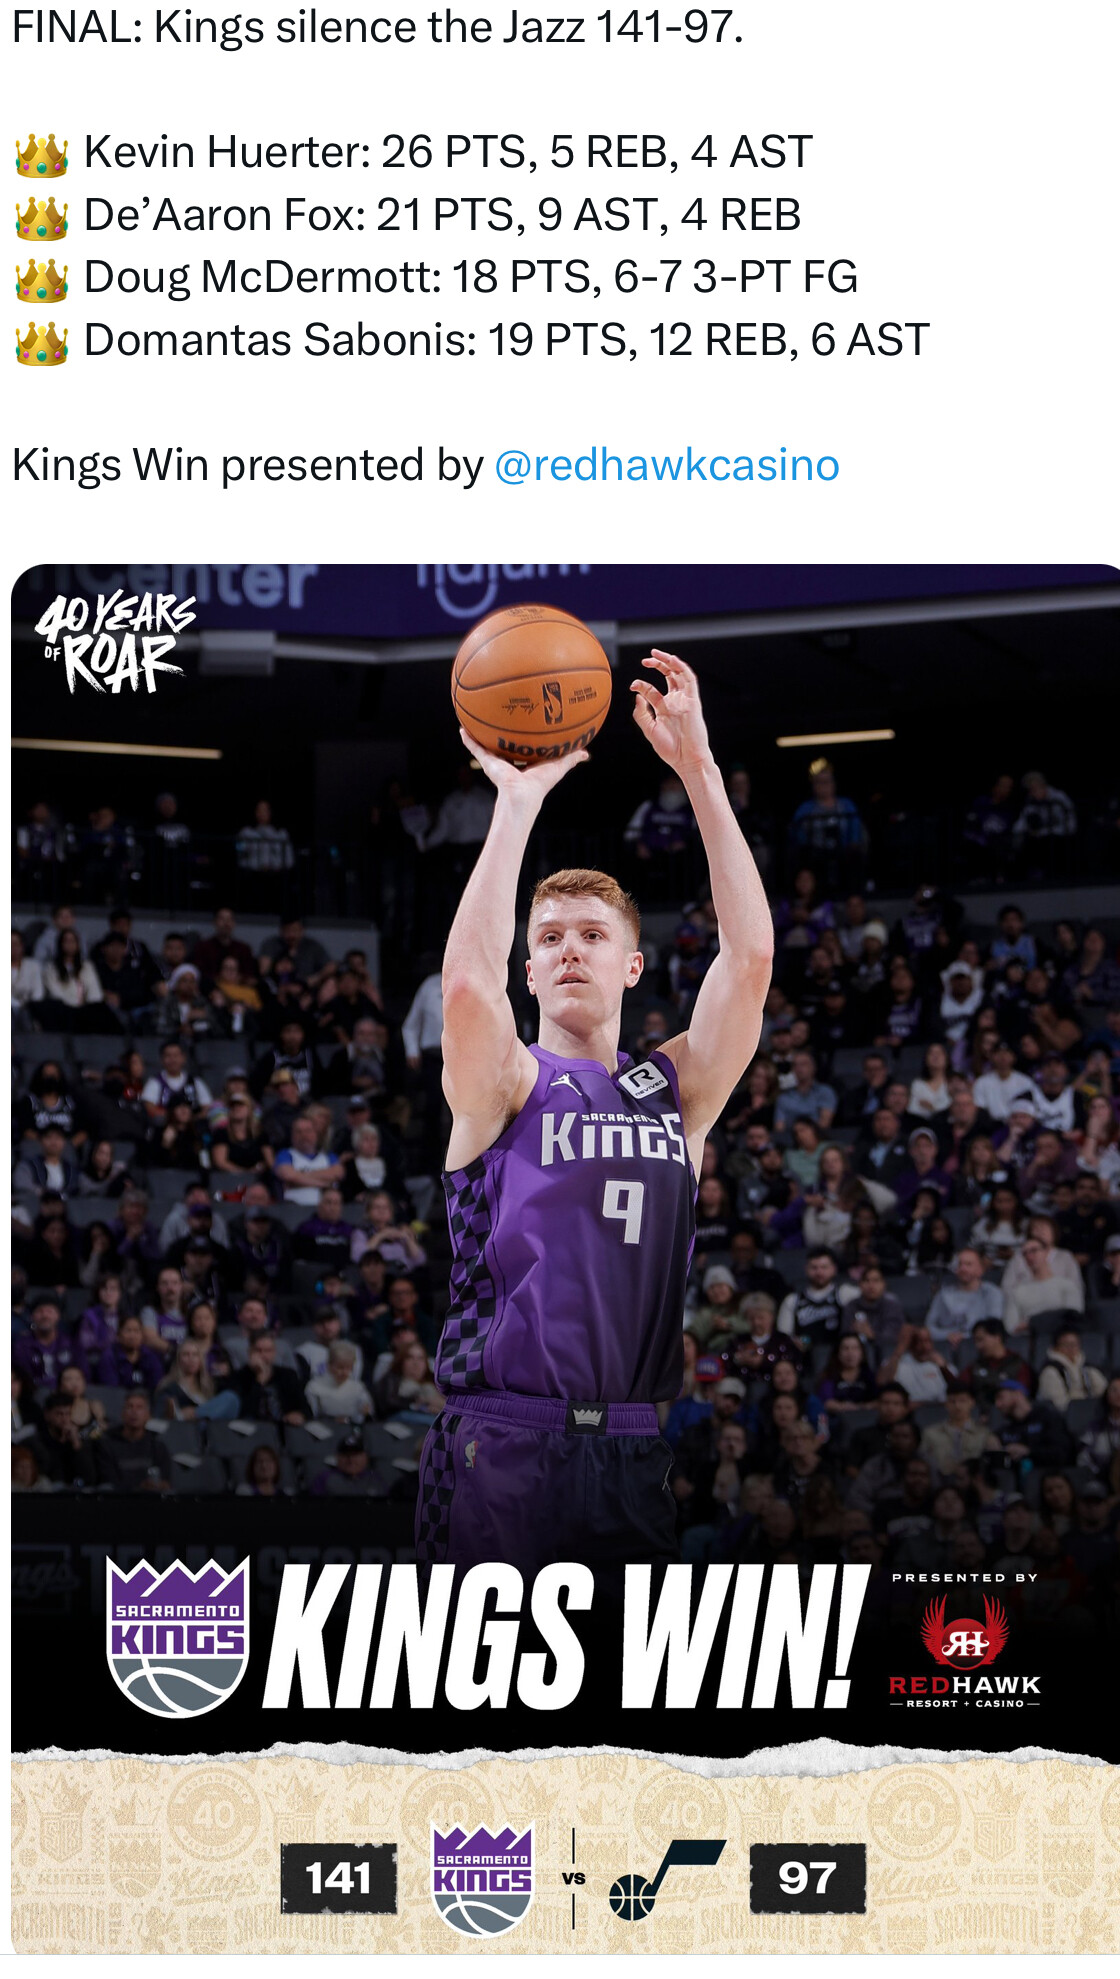
Task: Tap the 97 Jazz score box
Action: [x=808, y=1878]
